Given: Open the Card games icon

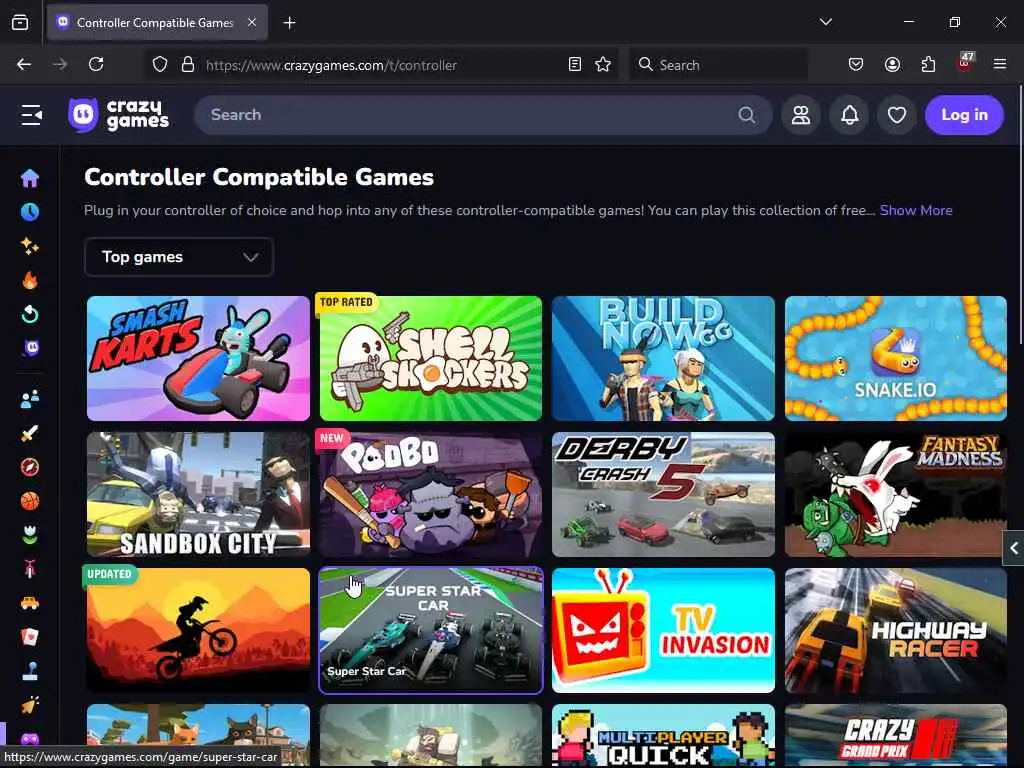Looking at the screenshot, I should pyautogui.click(x=29, y=637).
